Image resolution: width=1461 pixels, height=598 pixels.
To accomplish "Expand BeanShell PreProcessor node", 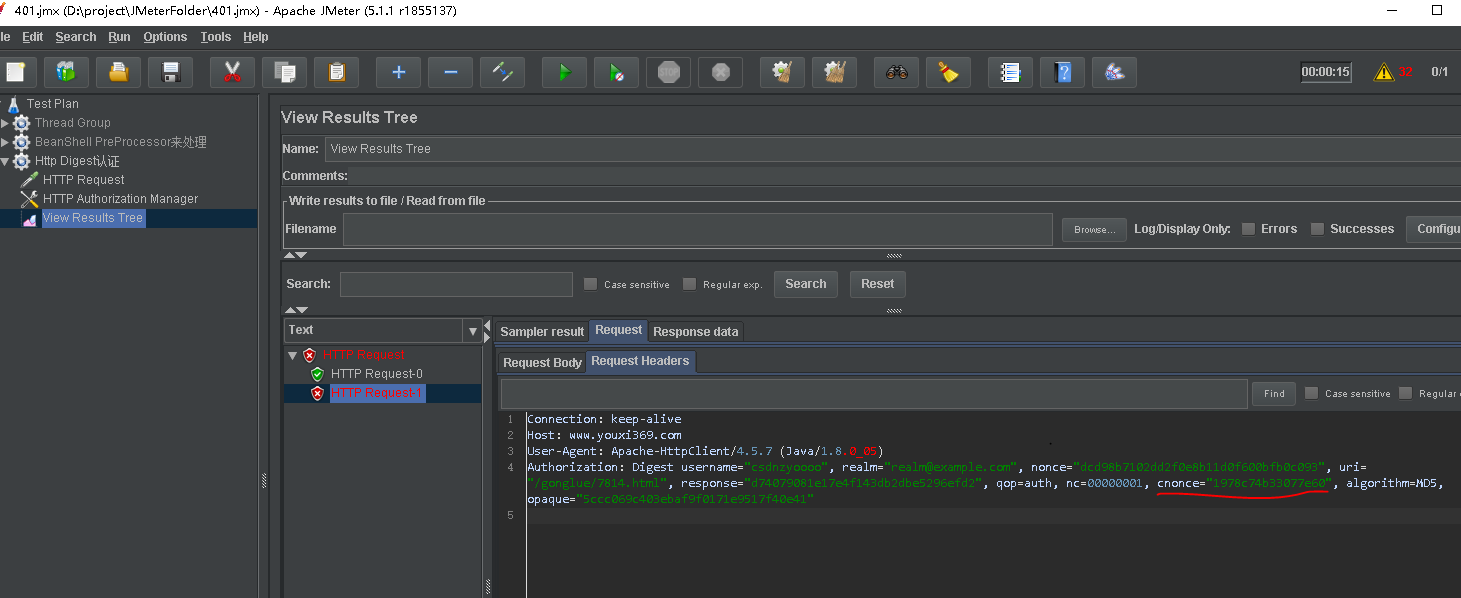I will click(x=5, y=142).
